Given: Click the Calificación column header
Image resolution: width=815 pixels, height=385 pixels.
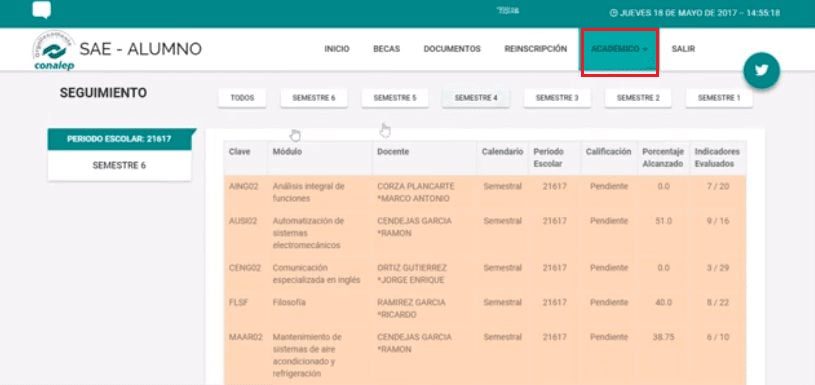Looking at the screenshot, I should tap(608, 152).
